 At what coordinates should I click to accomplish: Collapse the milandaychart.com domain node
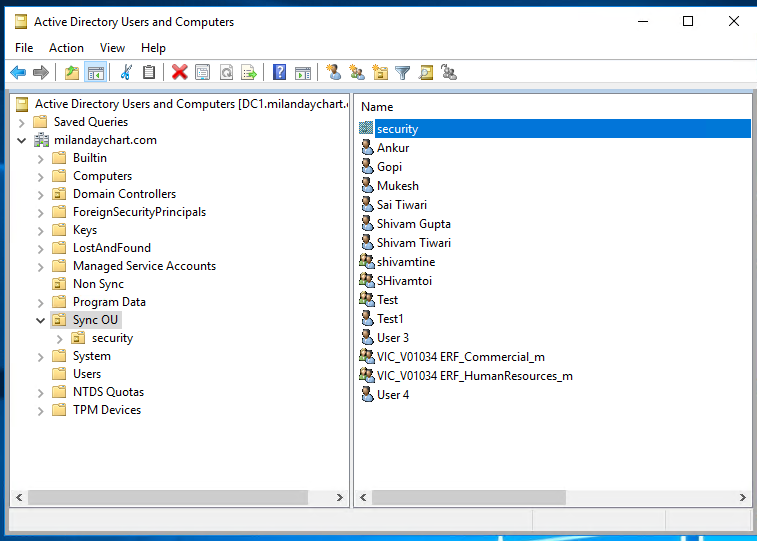pos(22,141)
